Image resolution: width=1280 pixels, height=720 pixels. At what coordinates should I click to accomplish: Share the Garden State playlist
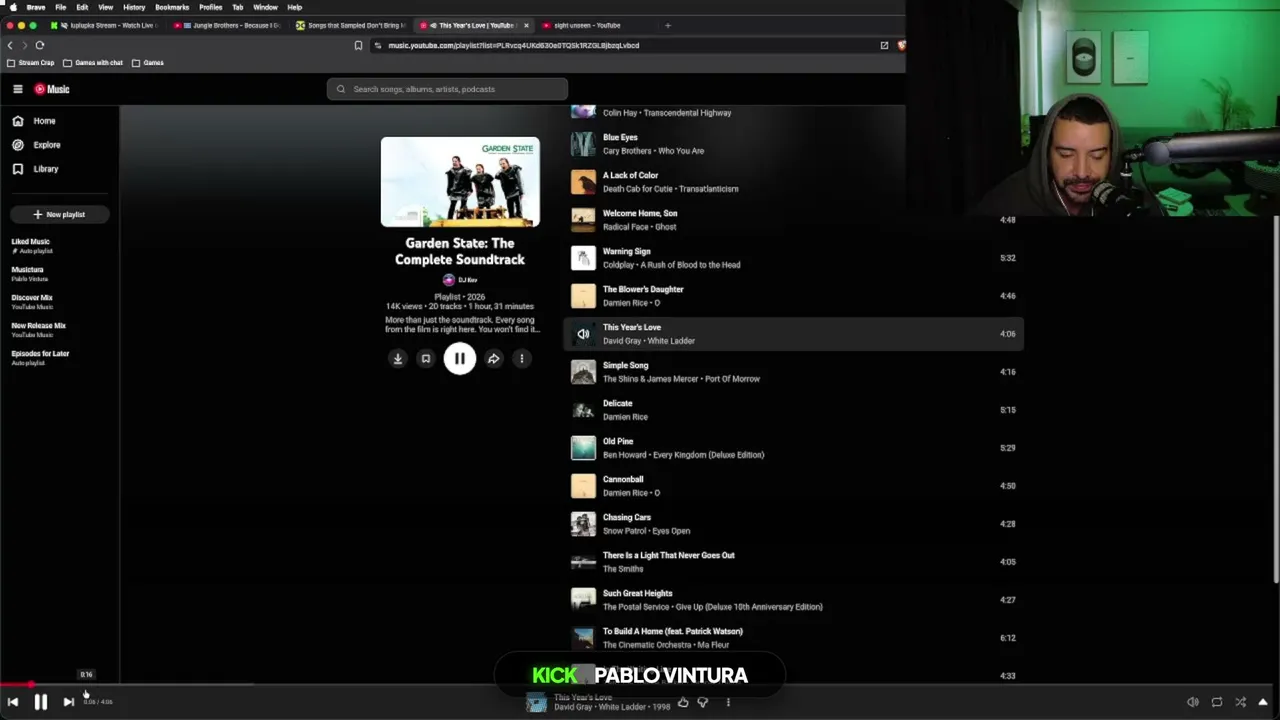pos(494,359)
